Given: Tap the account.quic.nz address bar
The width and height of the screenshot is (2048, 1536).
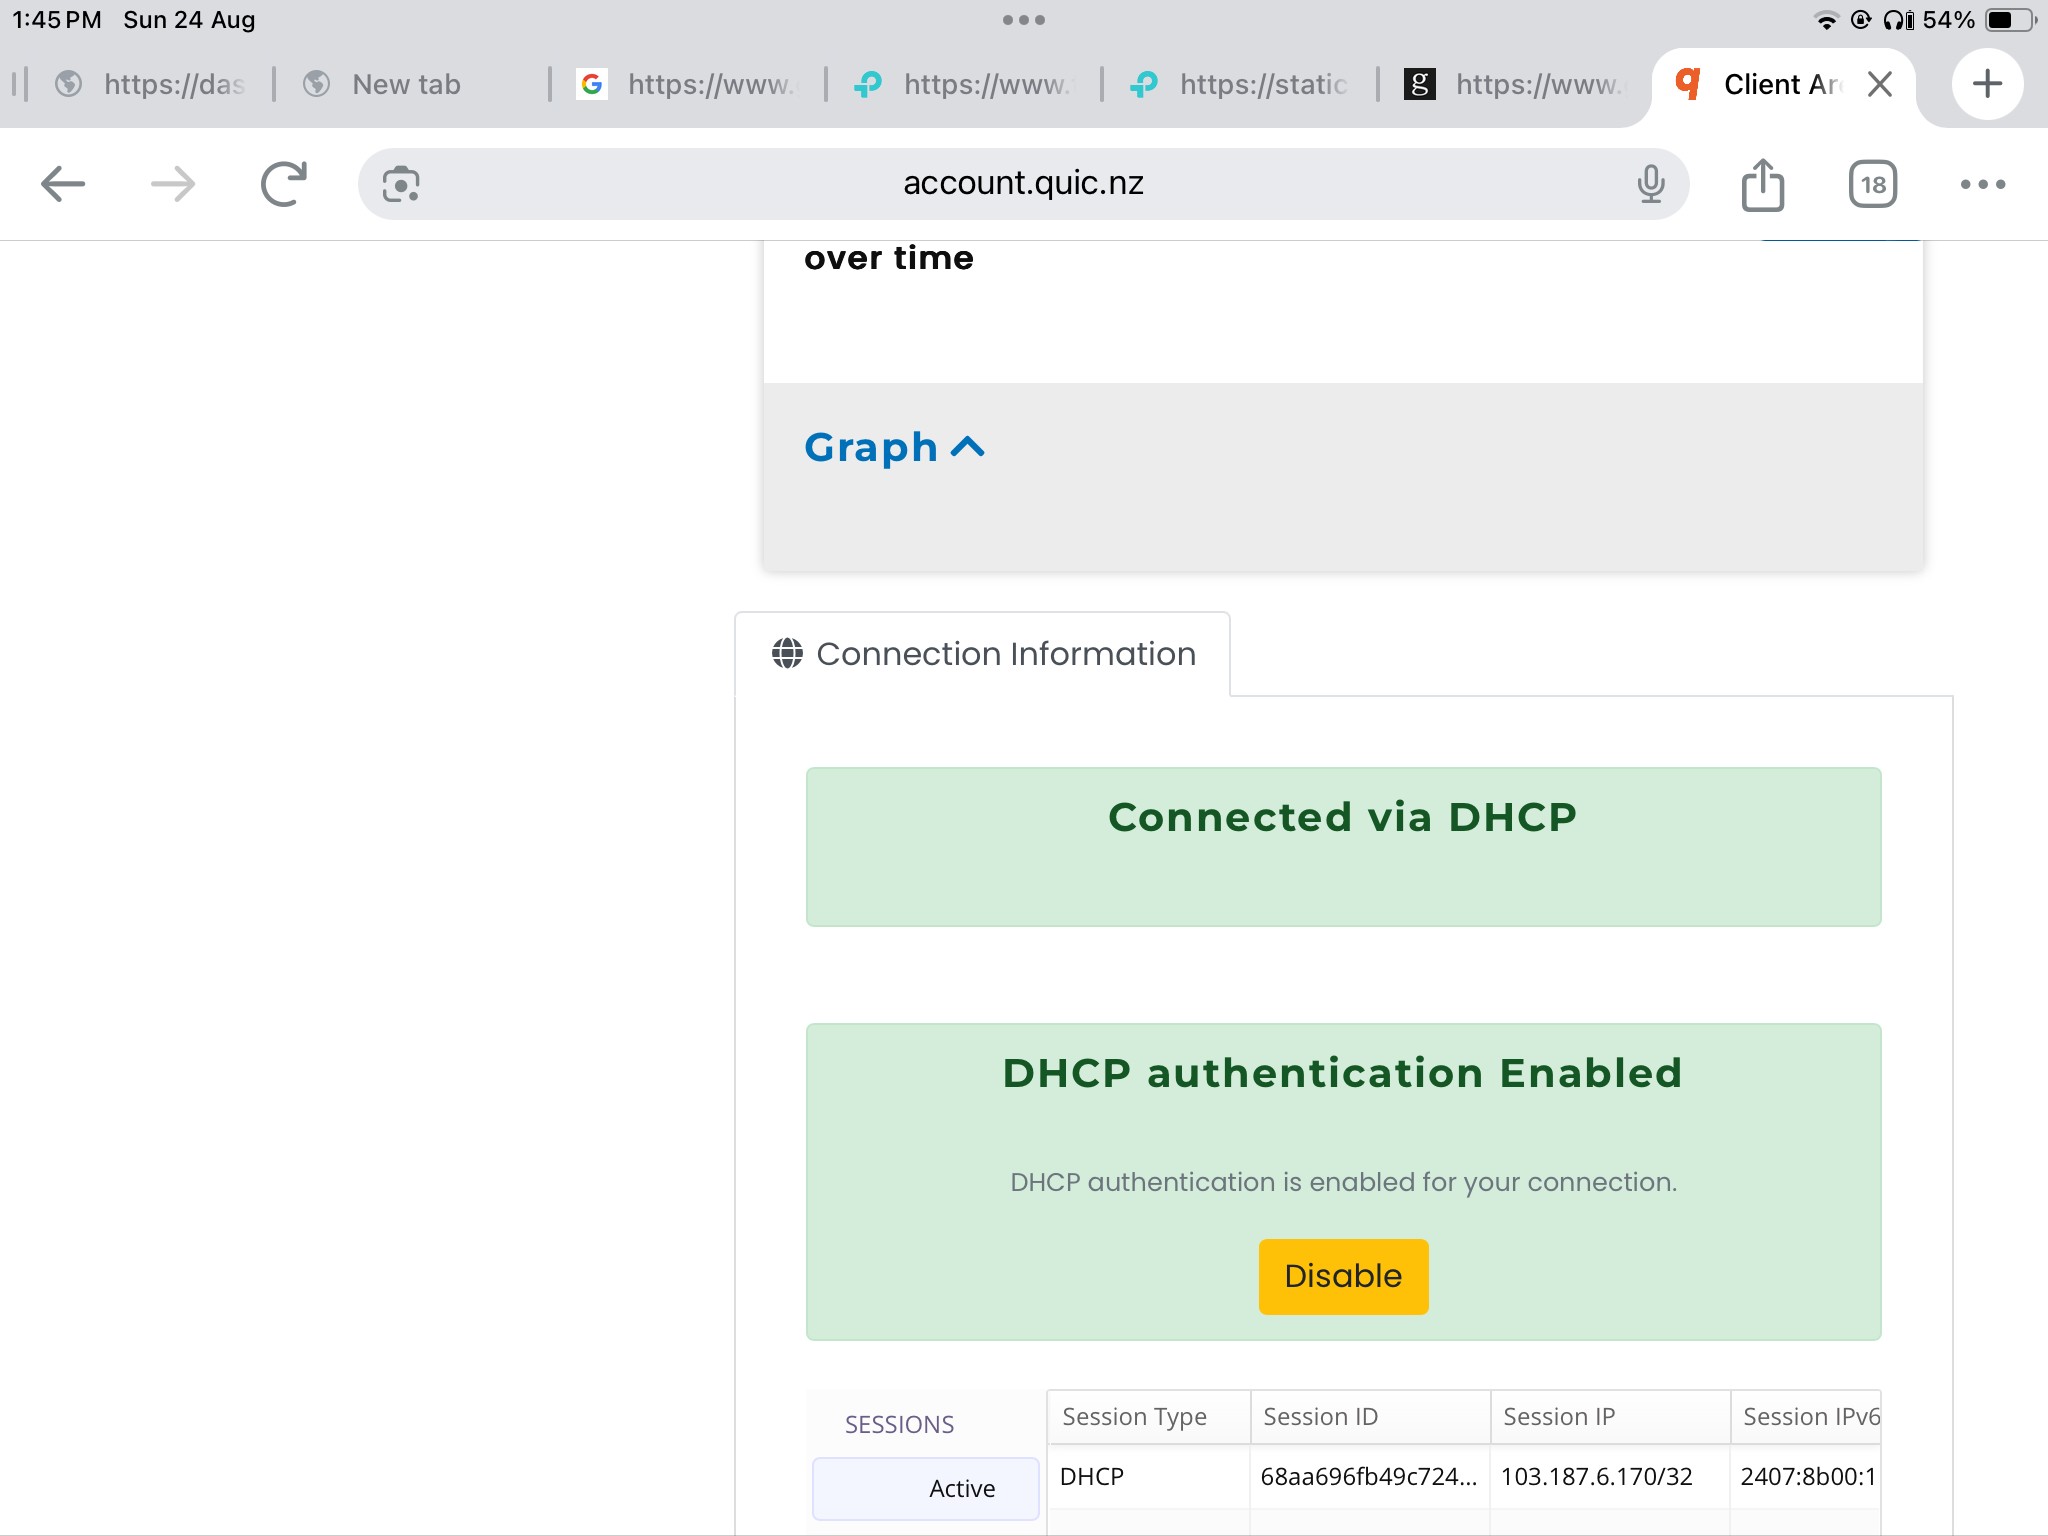Looking at the screenshot, I should (x=1022, y=184).
